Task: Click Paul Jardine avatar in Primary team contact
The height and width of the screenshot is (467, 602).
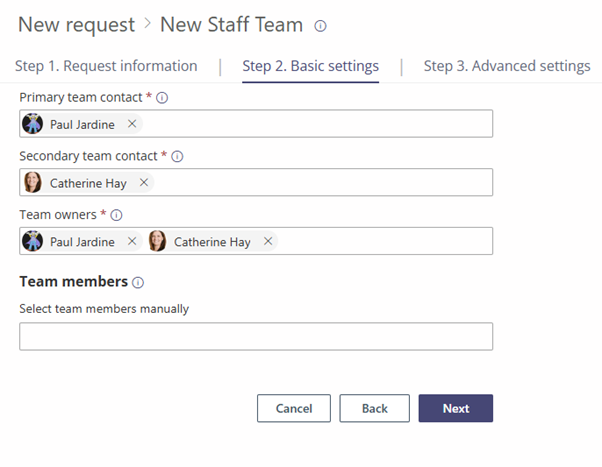Action: (33, 124)
